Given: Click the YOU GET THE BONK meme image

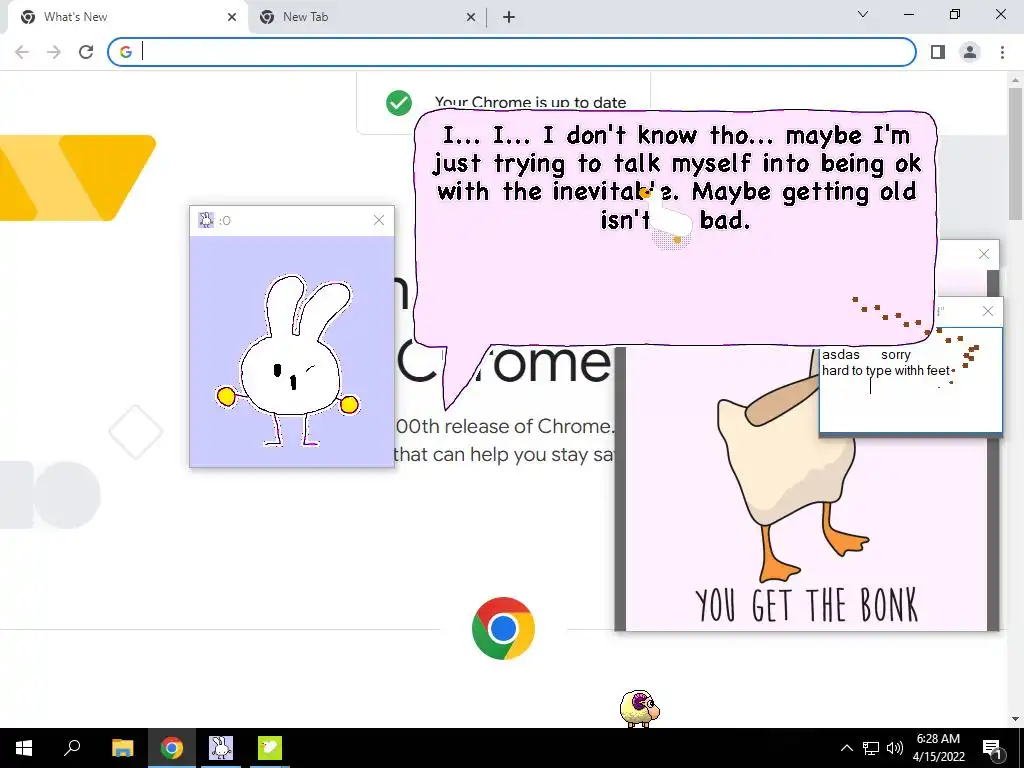Looking at the screenshot, I should (x=806, y=488).
